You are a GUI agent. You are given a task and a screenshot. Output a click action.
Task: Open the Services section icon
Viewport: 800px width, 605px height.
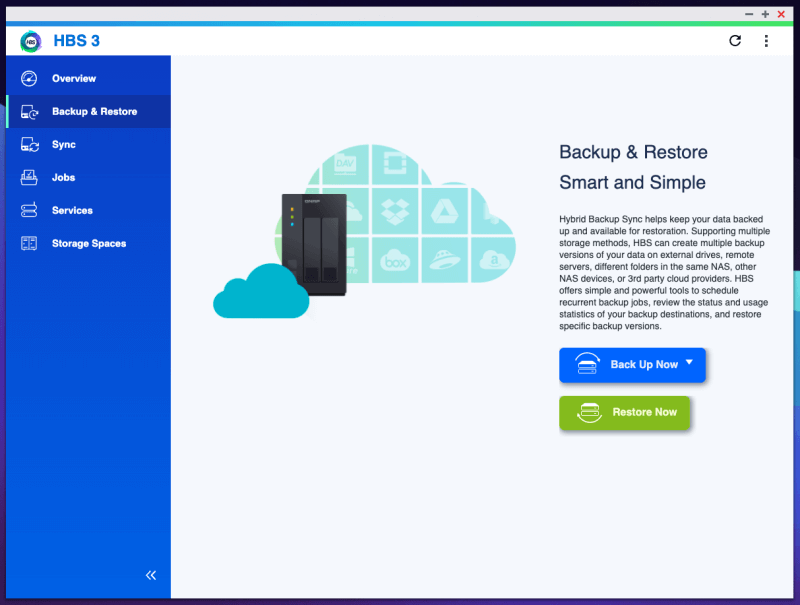tap(29, 211)
